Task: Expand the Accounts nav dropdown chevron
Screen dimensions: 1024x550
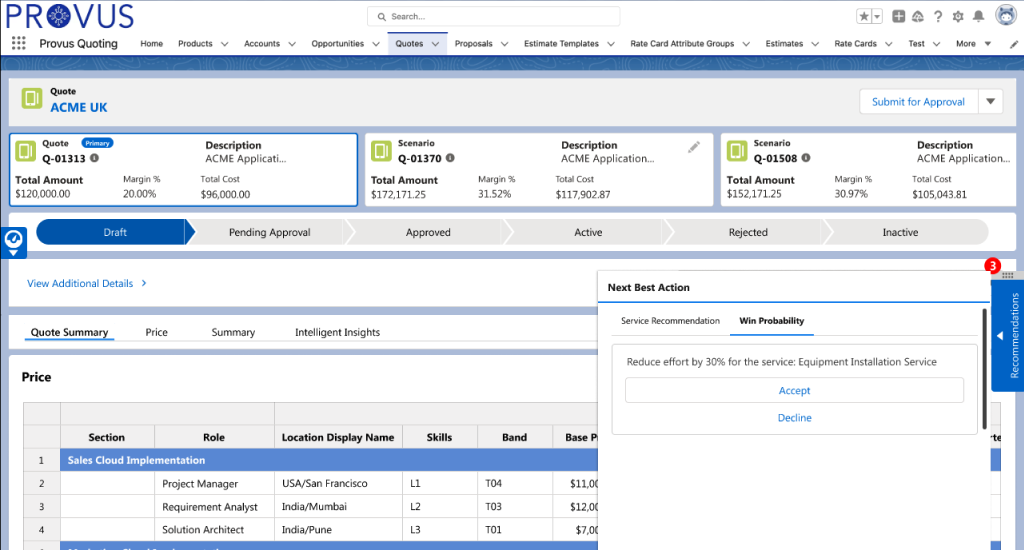Action: coord(292,44)
